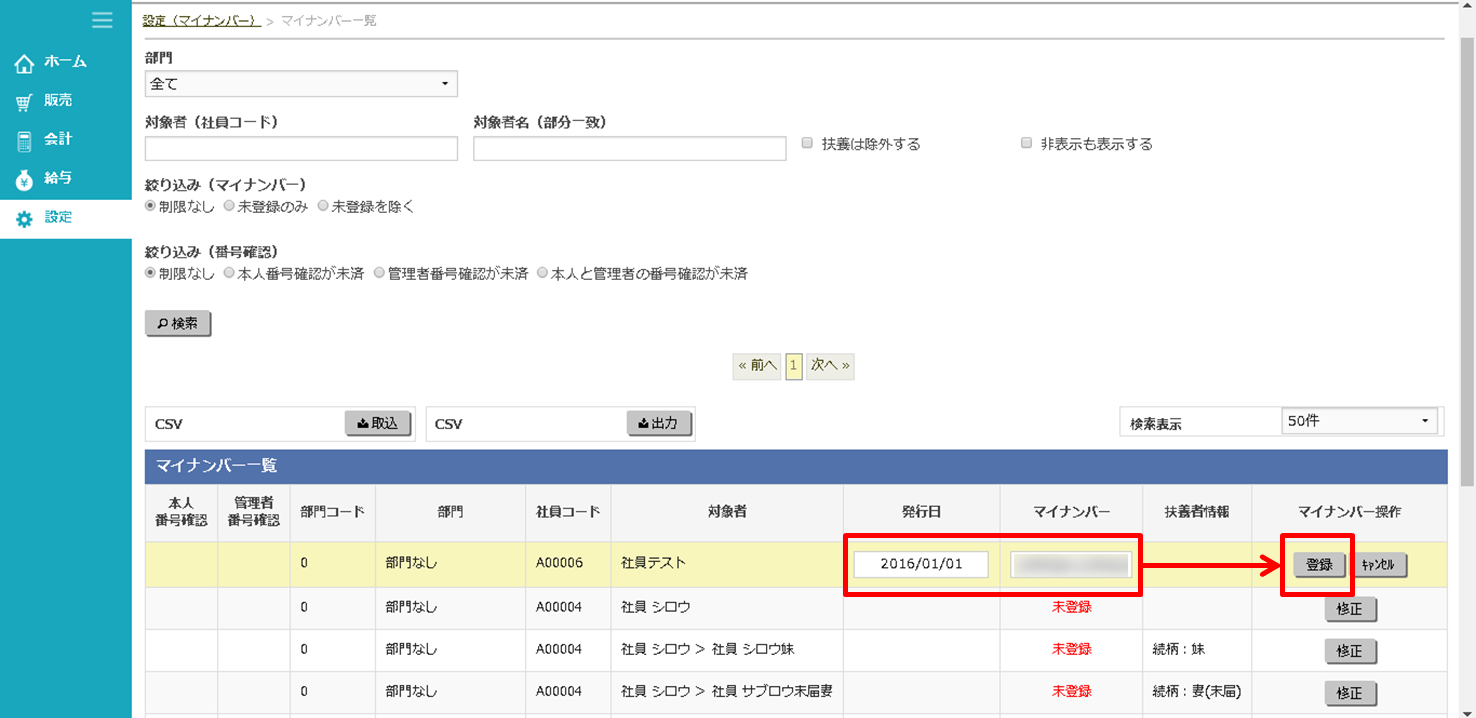Screen dimensions: 1476x718
Task: Click the 登録 button for 社員テスト
Action: tap(1318, 565)
